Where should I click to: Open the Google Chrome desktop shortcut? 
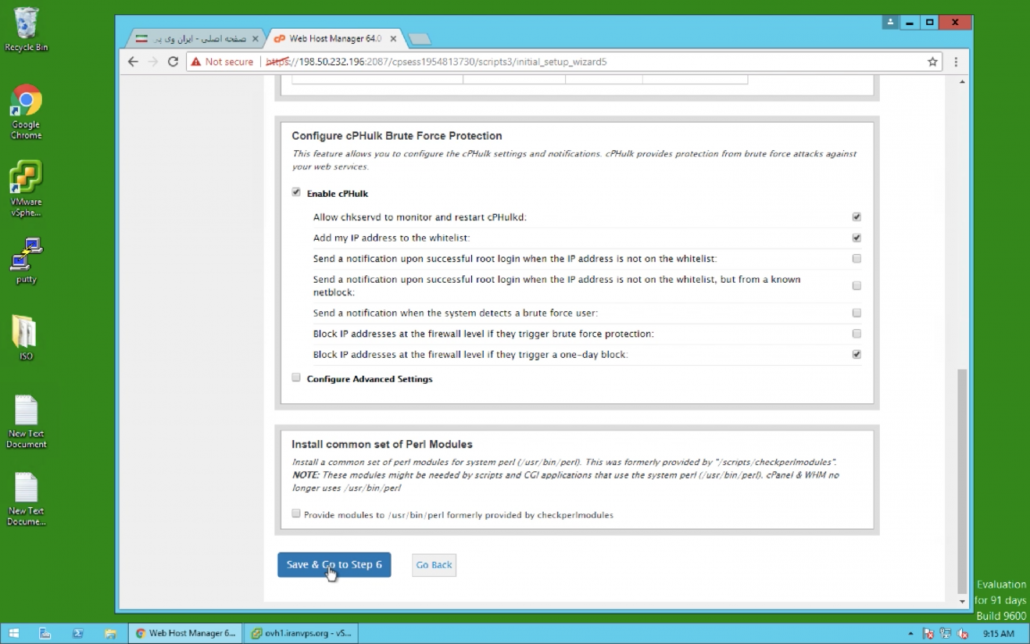click(x=26, y=110)
